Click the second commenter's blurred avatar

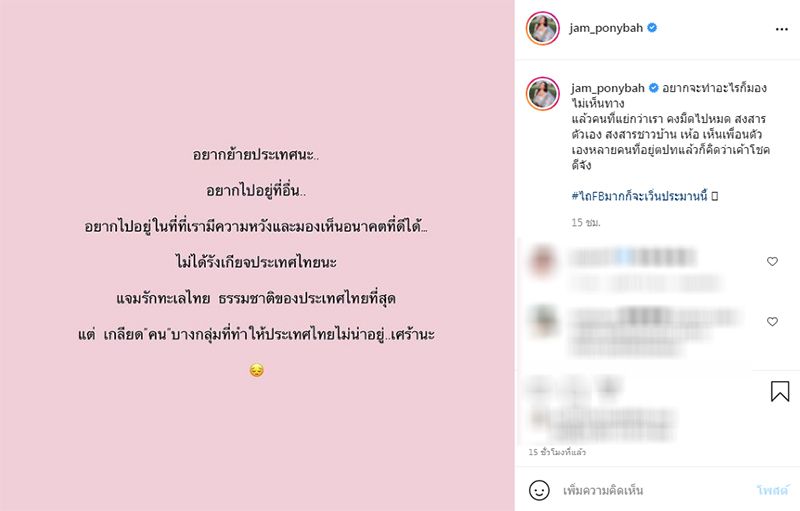coord(543,321)
